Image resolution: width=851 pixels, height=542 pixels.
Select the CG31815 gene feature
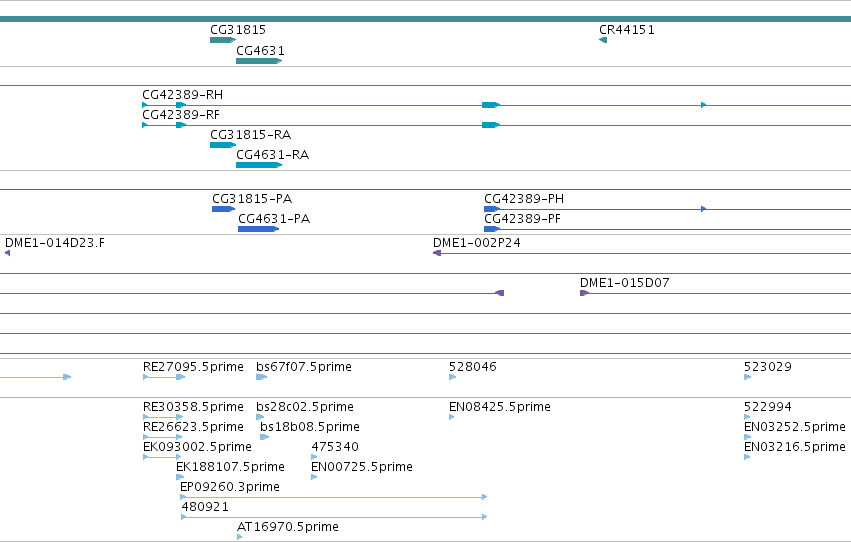click(x=223, y=40)
